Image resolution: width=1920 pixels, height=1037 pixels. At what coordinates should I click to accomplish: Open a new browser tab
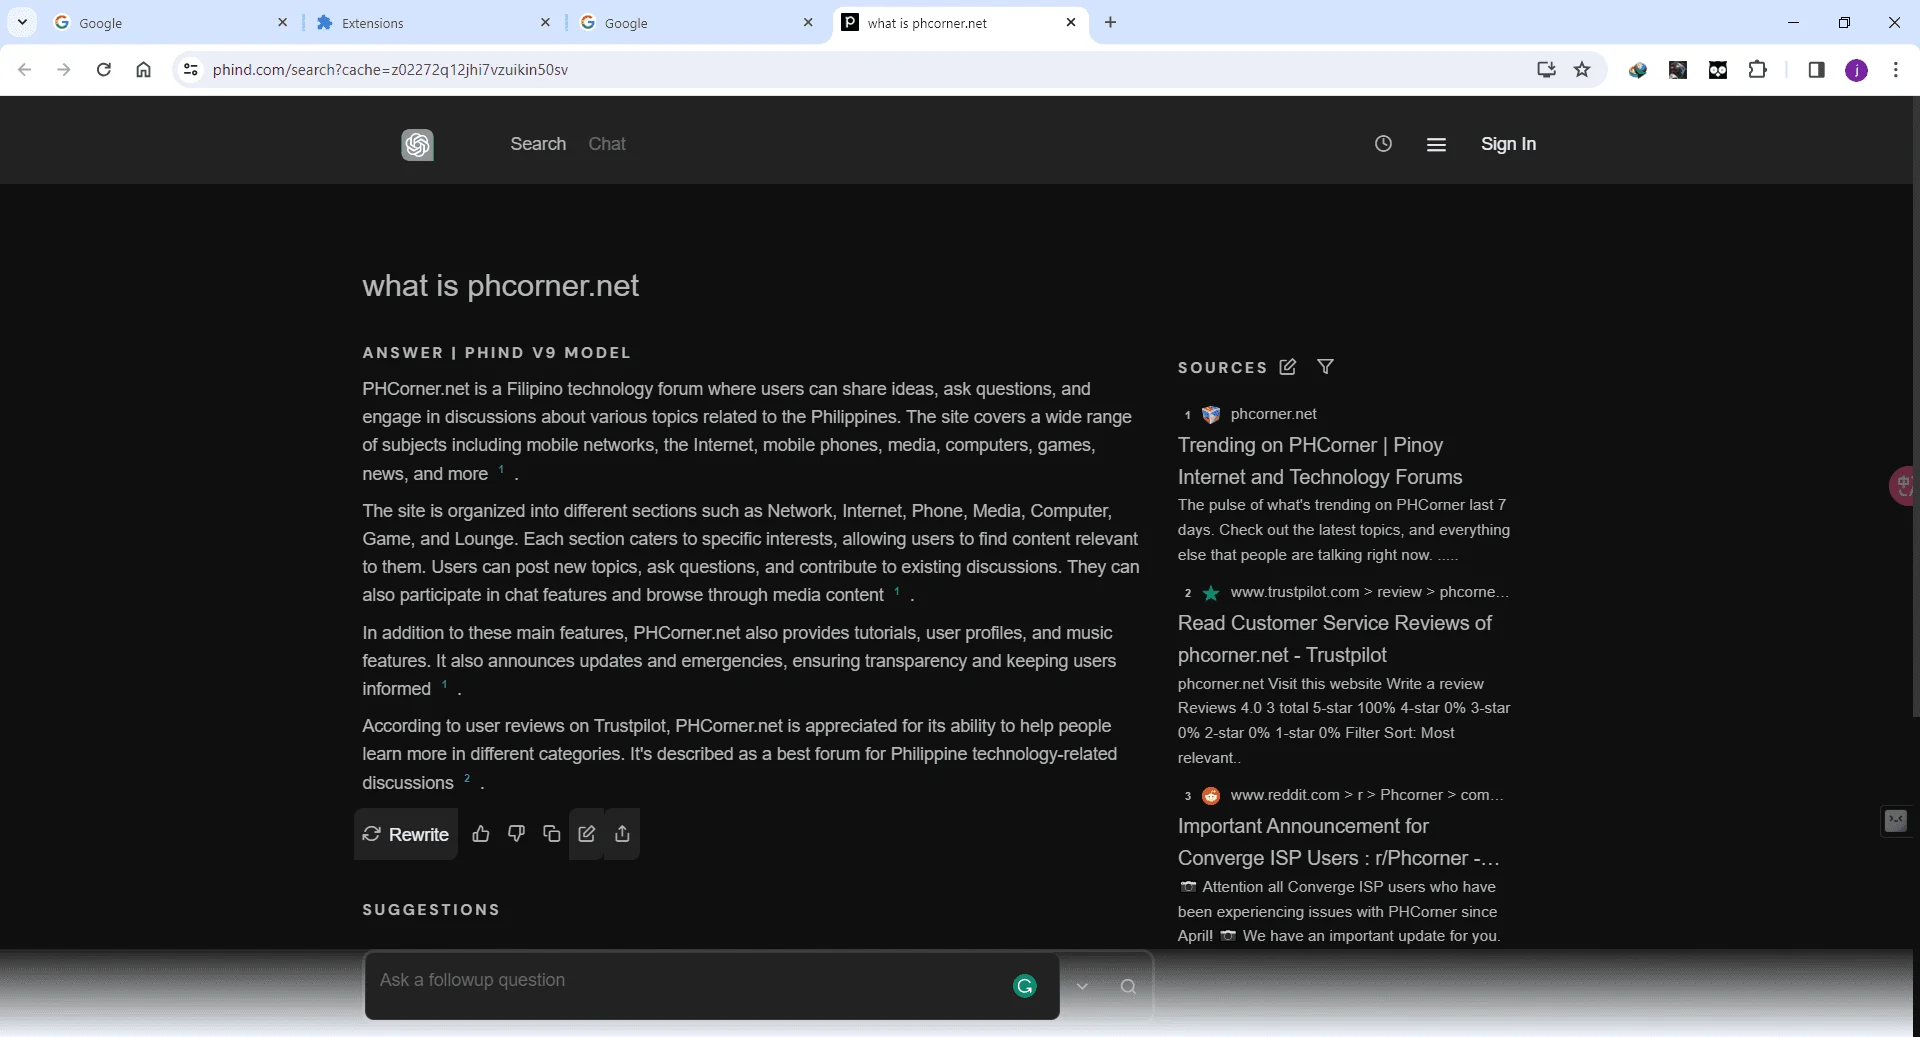pos(1110,22)
